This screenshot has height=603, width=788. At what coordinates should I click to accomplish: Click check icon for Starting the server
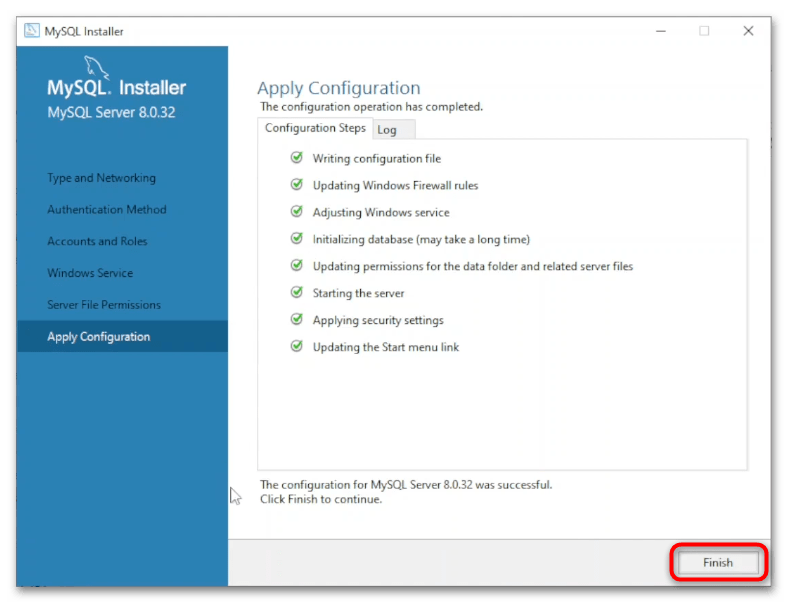(297, 292)
